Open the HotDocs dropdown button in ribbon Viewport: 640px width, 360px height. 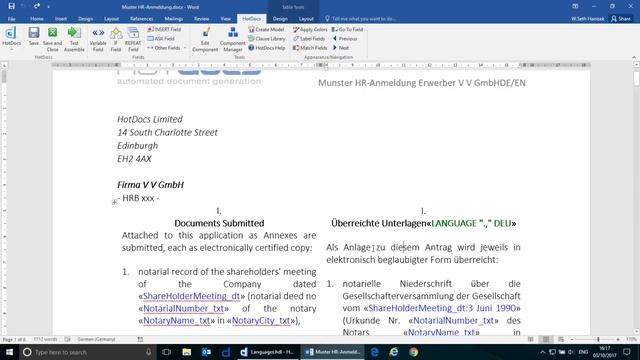click(11, 39)
